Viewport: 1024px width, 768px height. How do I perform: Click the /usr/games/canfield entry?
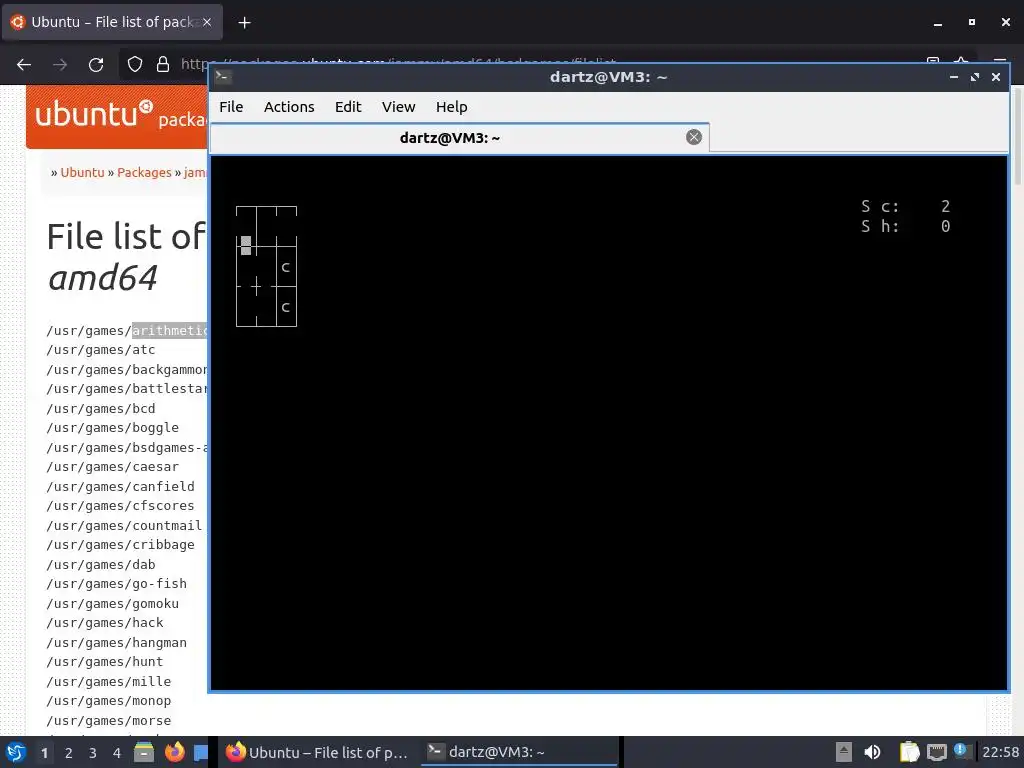pyautogui.click(x=120, y=487)
